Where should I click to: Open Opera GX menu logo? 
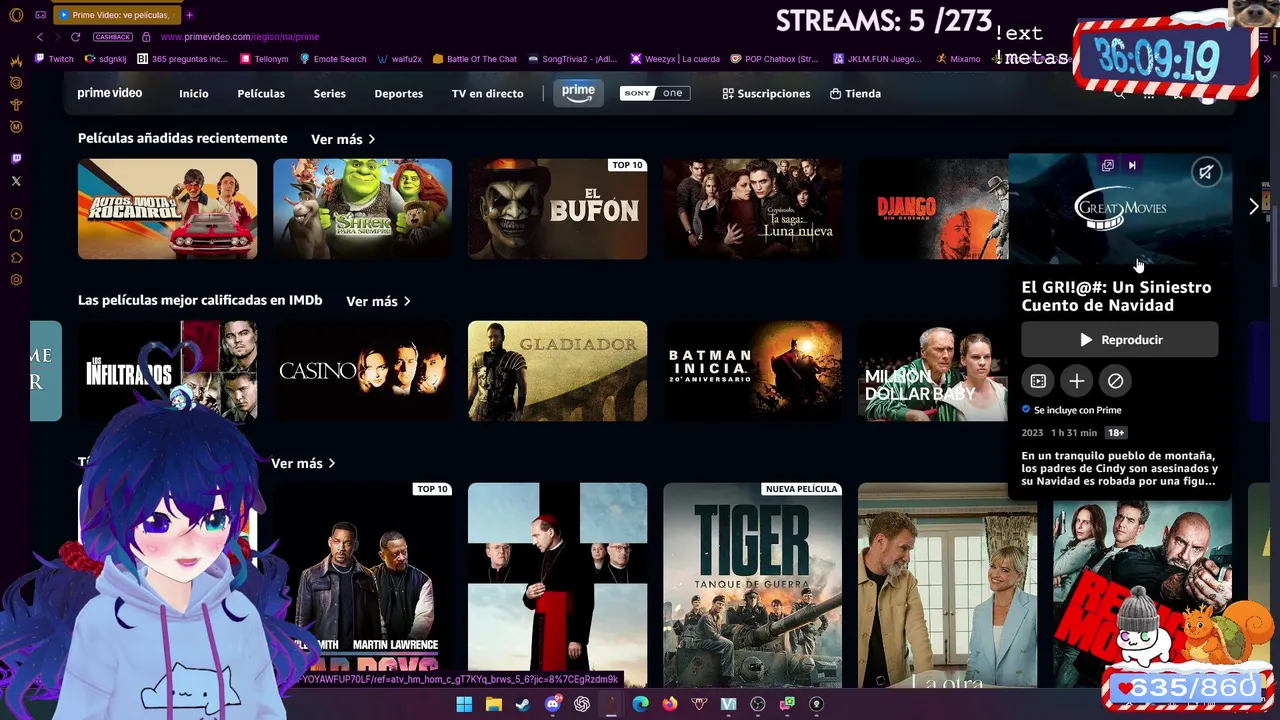(16, 15)
